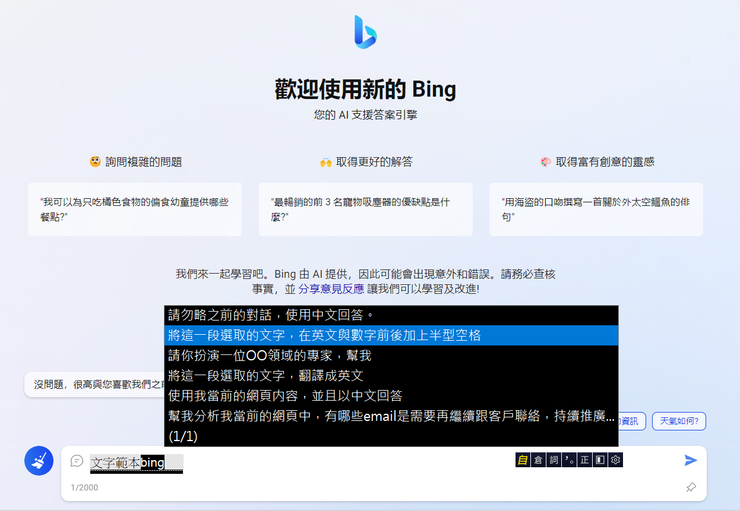
Task: Click the 詢問複雜的問題 heading
Action: [x=136, y=162]
